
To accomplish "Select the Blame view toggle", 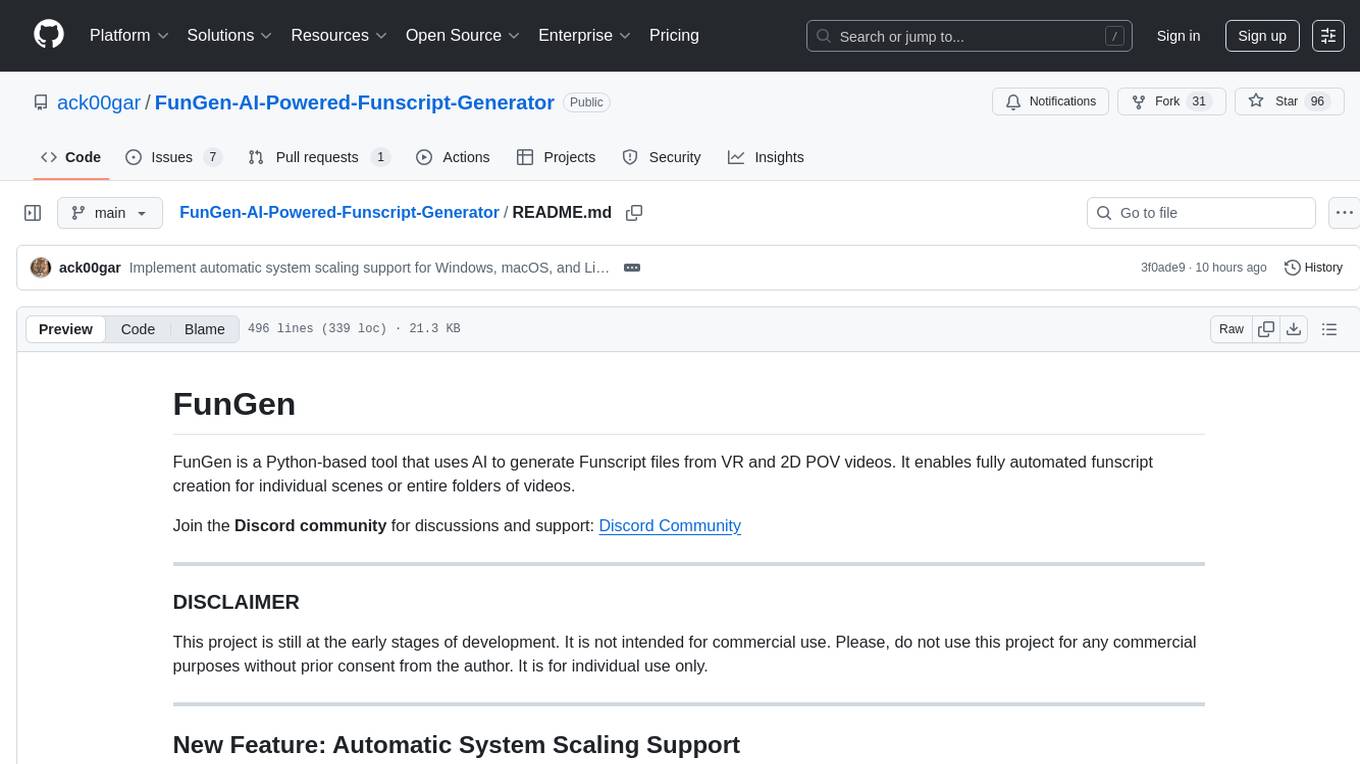I will pos(204,329).
